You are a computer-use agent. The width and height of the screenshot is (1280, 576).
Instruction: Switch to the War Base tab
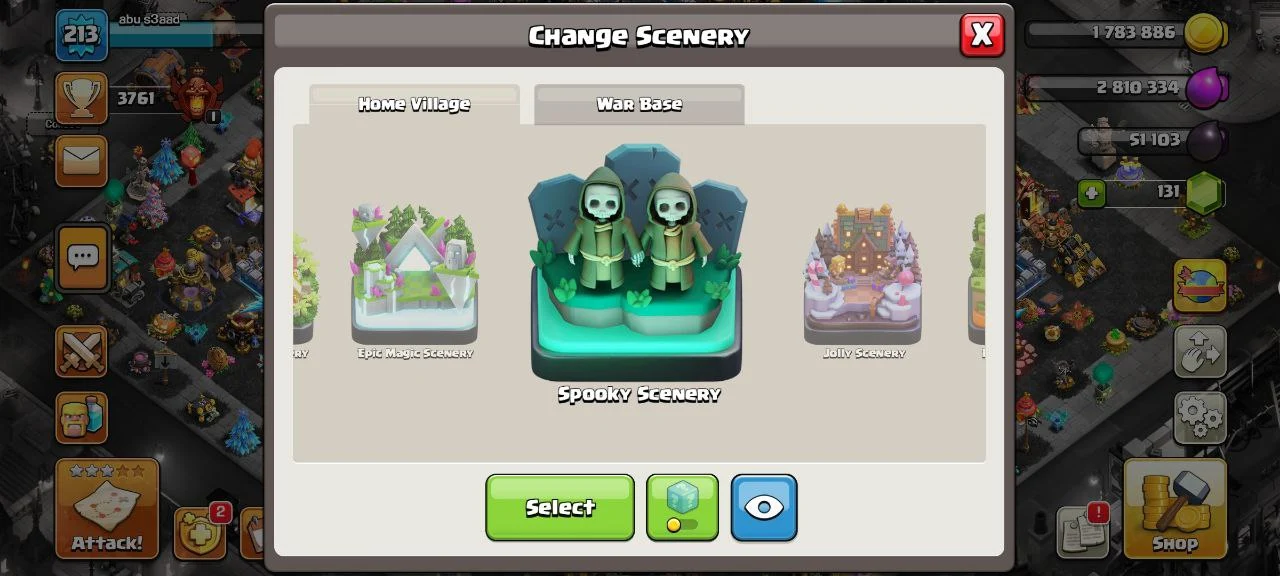click(x=639, y=104)
